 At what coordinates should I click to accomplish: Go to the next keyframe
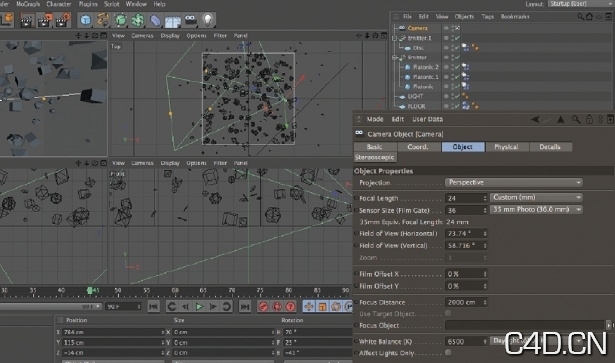pyautogui.click(x=227, y=307)
